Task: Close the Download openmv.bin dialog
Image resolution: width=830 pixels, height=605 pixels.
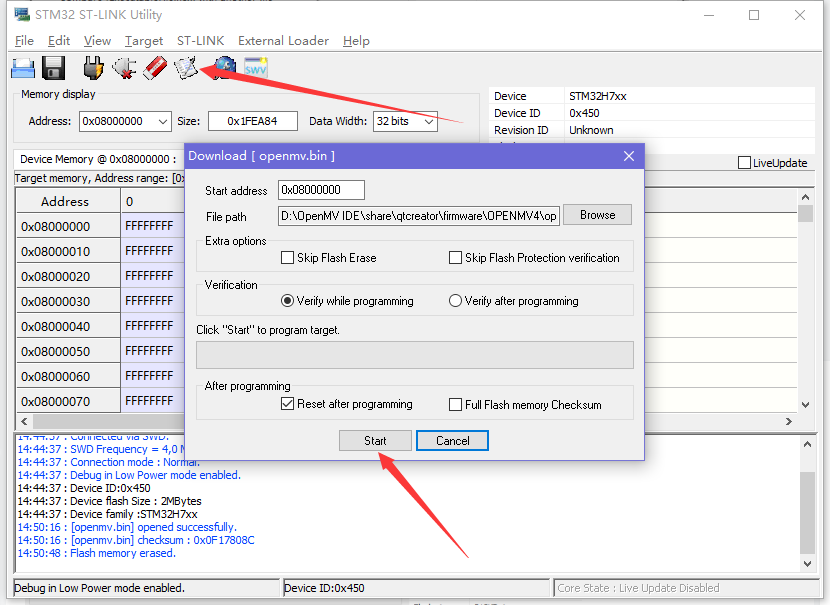Action: tap(629, 156)
